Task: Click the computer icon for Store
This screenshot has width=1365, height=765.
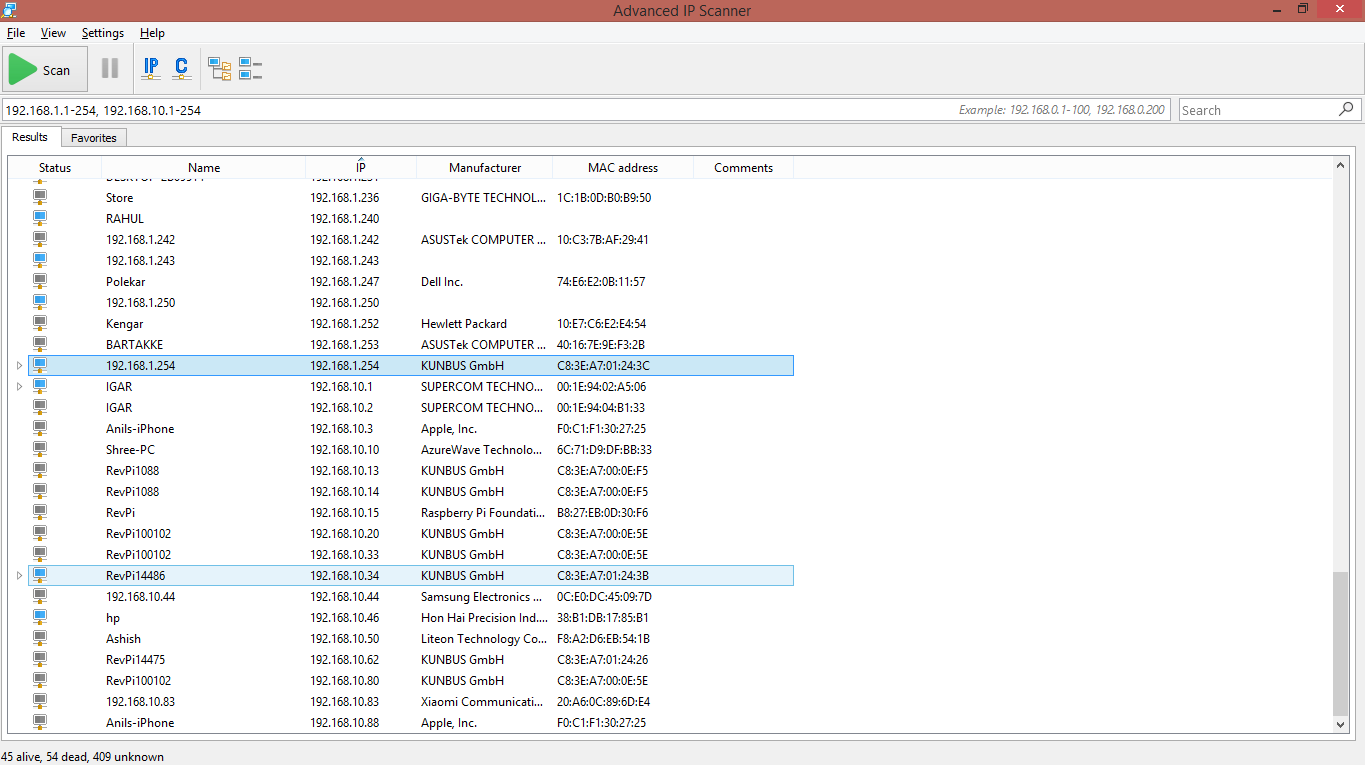Action: point(40,198)
